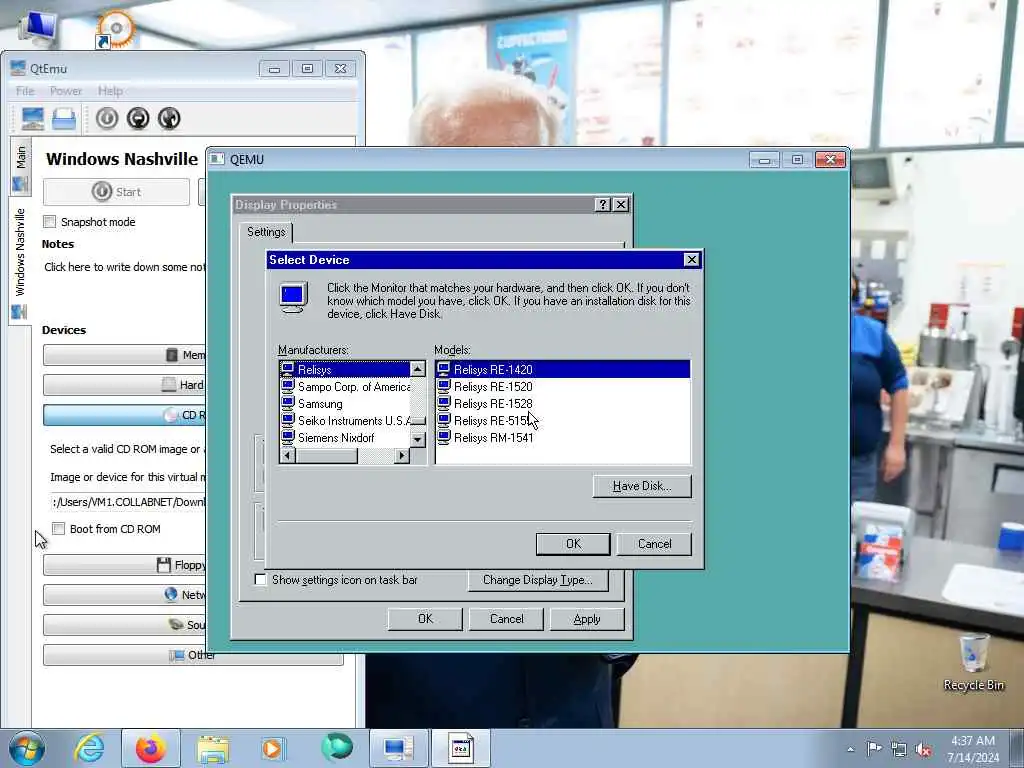Select the Relisys RE-1420 model
The image size is (1024, 768).
pos(562,370)
